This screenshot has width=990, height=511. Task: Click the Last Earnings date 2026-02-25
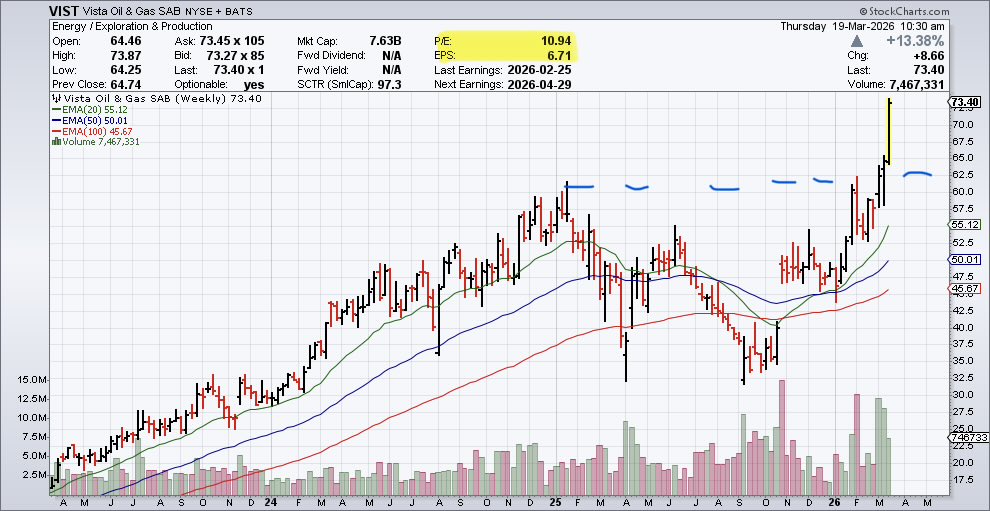pos(539,70)
